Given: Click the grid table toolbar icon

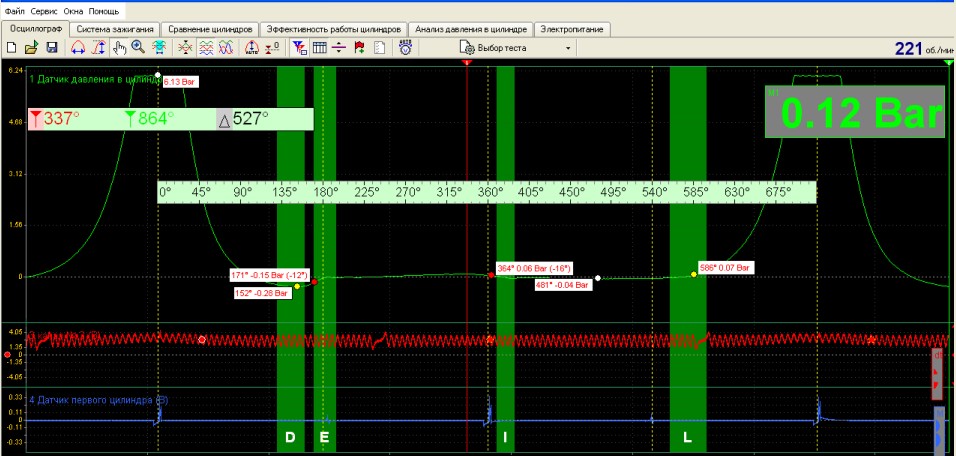Looking at the screenshot, I should 319,48.
